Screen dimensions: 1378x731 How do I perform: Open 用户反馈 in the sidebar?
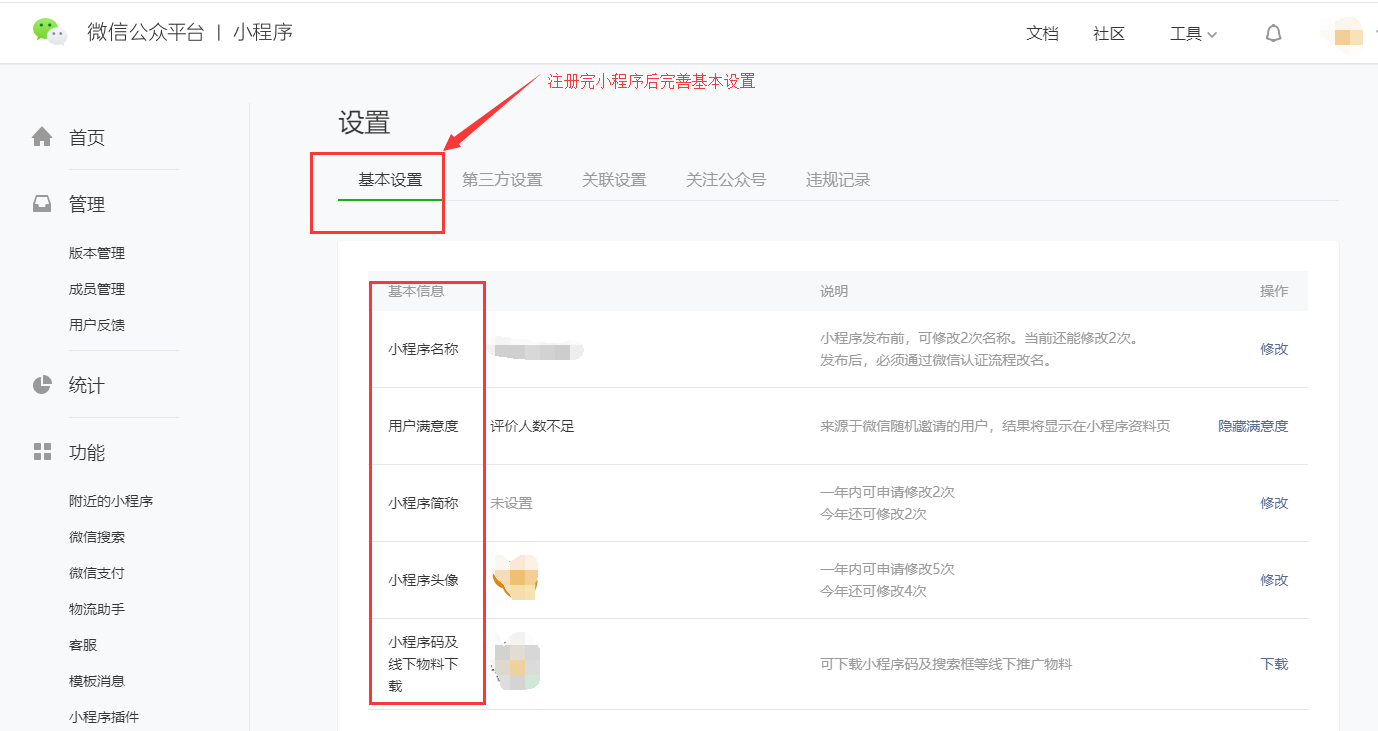[96, 324]
